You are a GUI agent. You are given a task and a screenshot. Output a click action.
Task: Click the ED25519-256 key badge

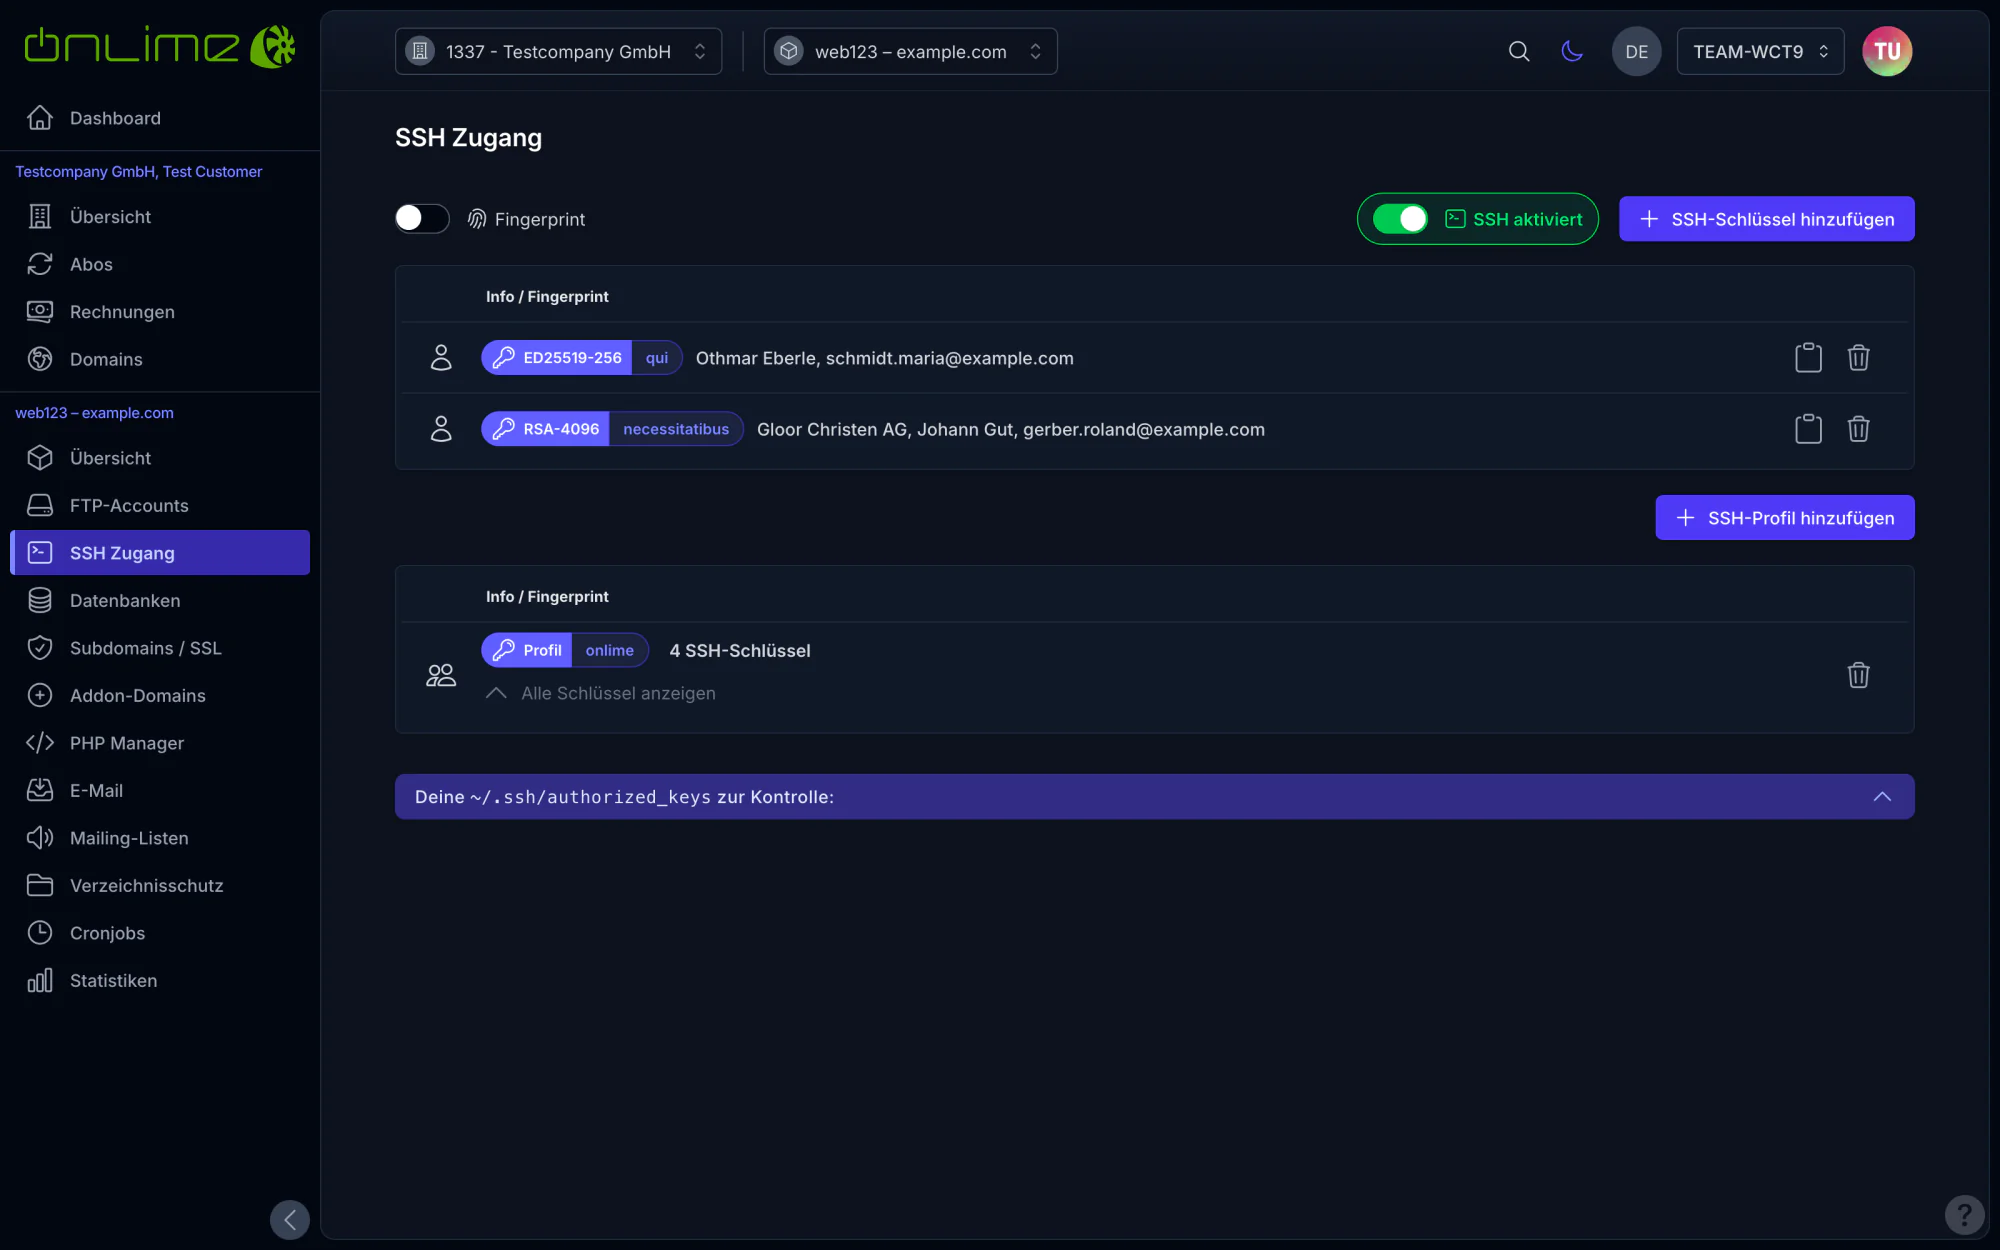tap(557, 357)
